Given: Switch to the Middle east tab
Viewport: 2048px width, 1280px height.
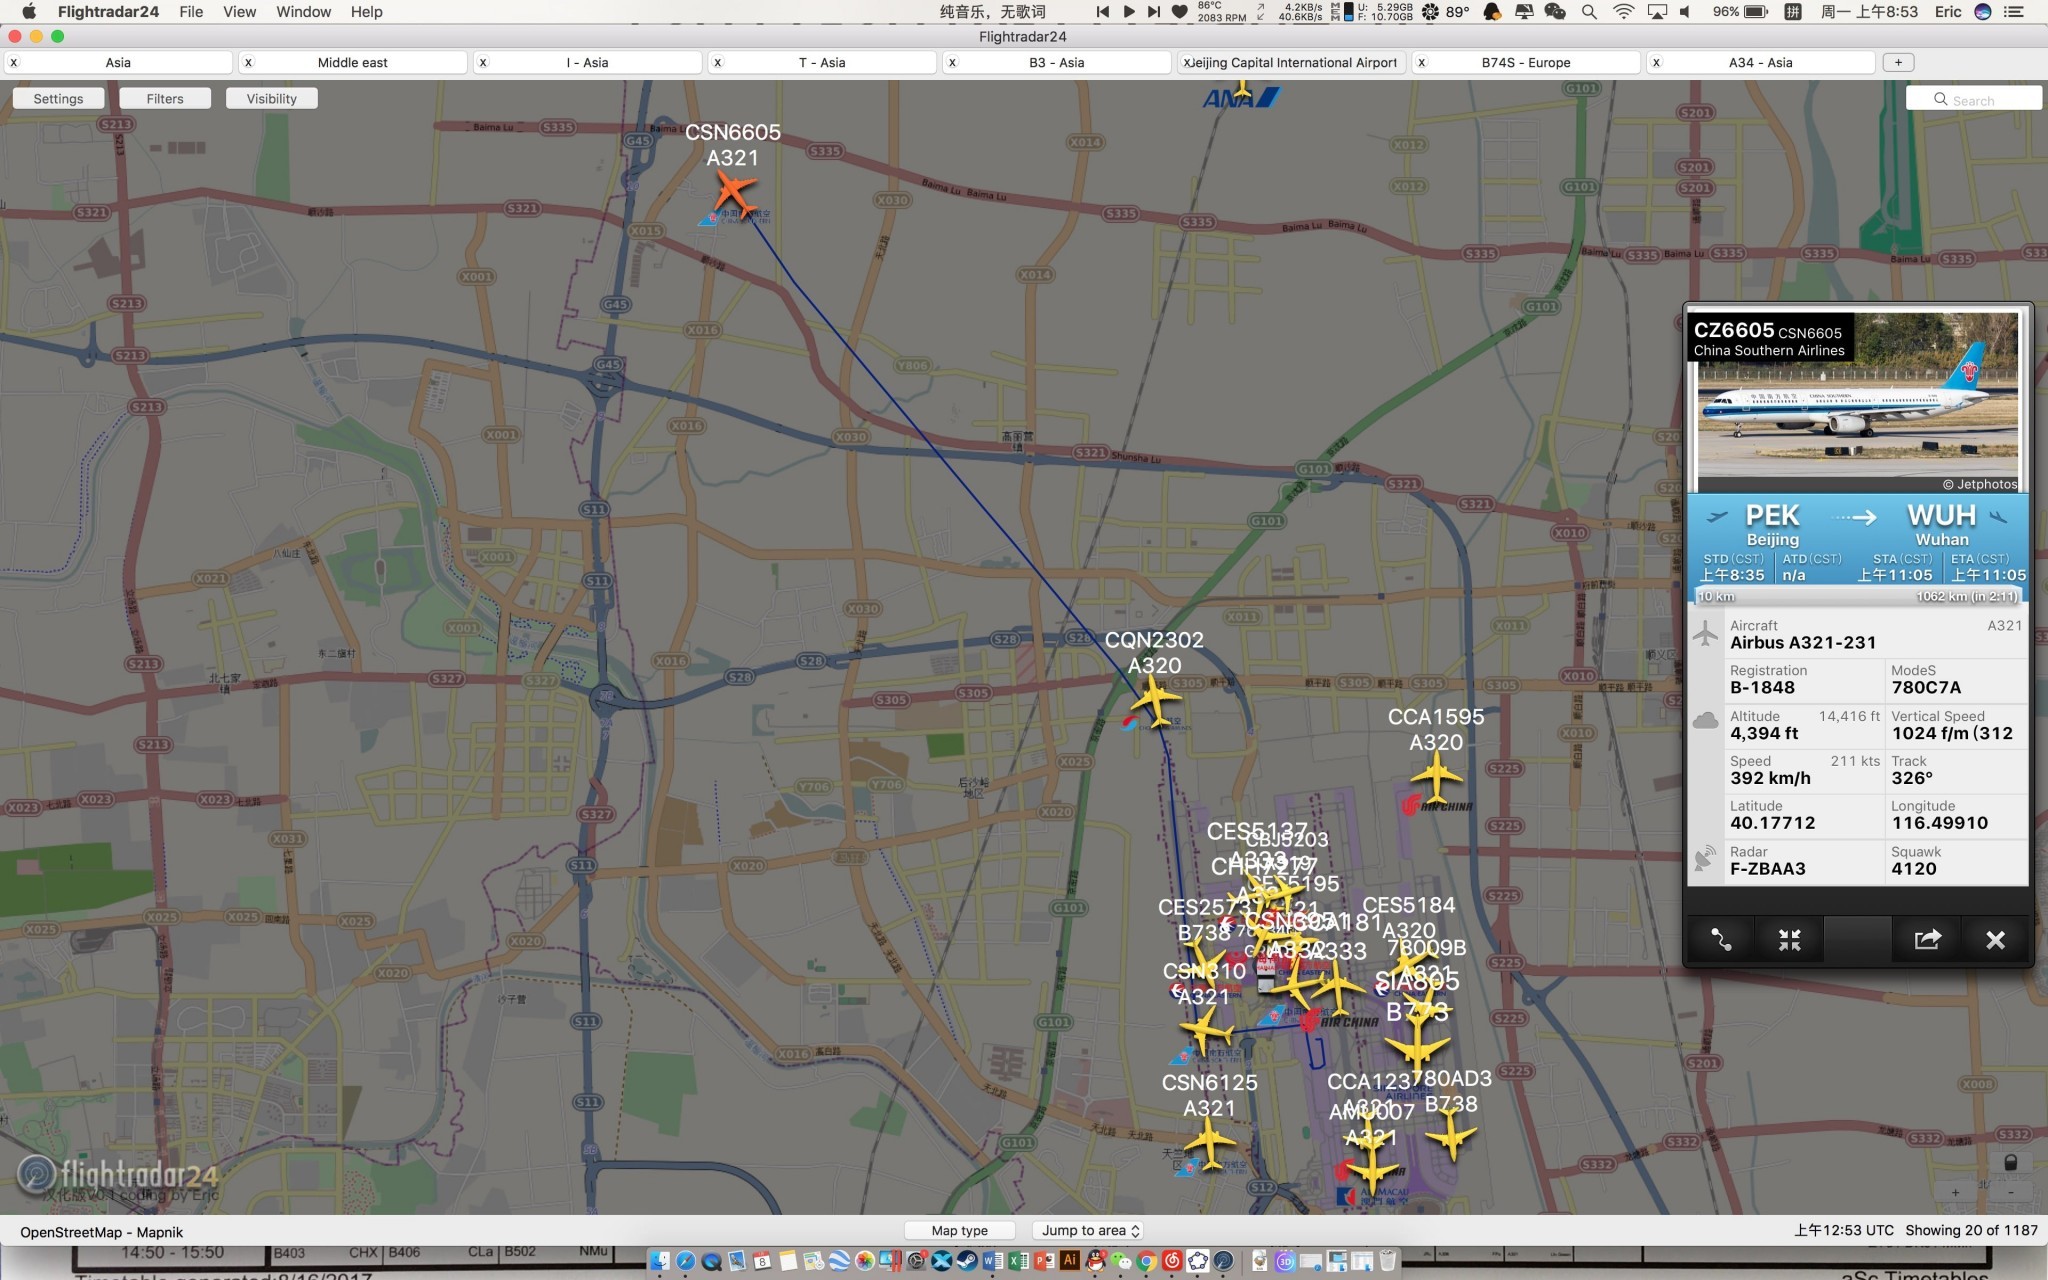Looking at the screenshot, I should coord(352,62).
